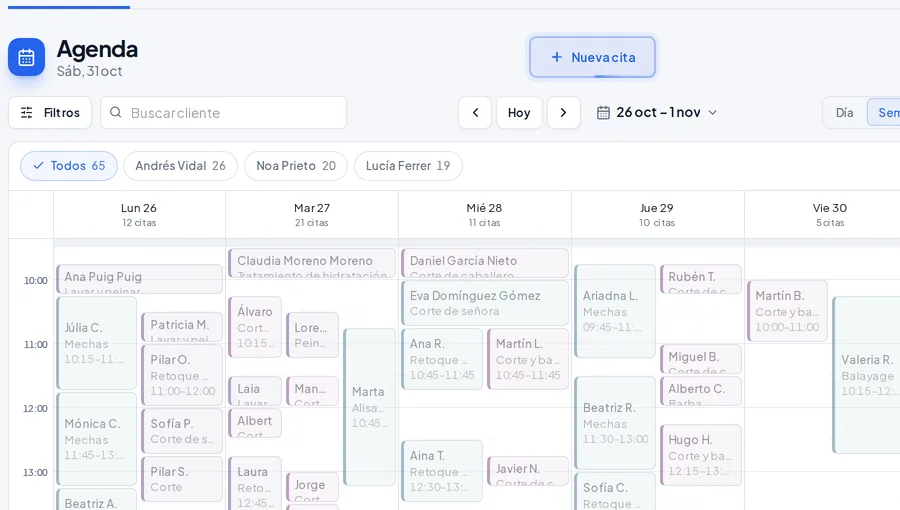Open Marta Alisado appointment
900x510 pixels.
(x=370, y=407)
